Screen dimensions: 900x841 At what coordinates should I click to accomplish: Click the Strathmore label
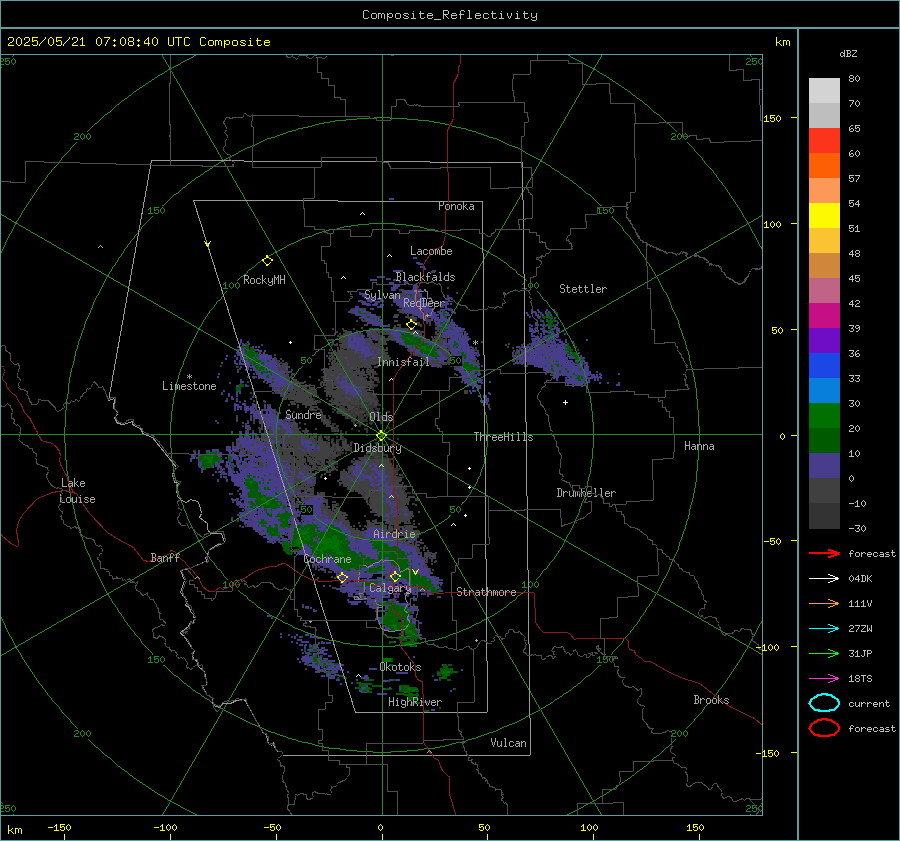[x=486, y=592]
